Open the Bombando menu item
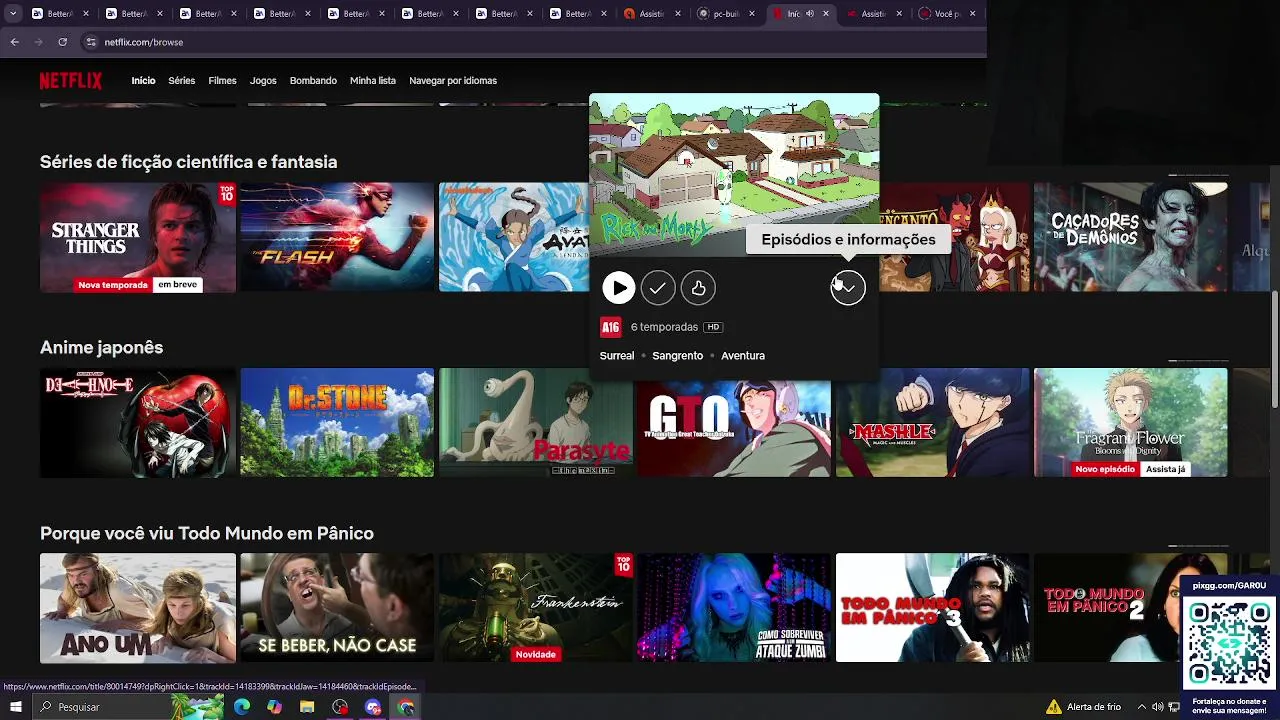The height and width of the screenshot is (720, 1280). tap(313, 81)
